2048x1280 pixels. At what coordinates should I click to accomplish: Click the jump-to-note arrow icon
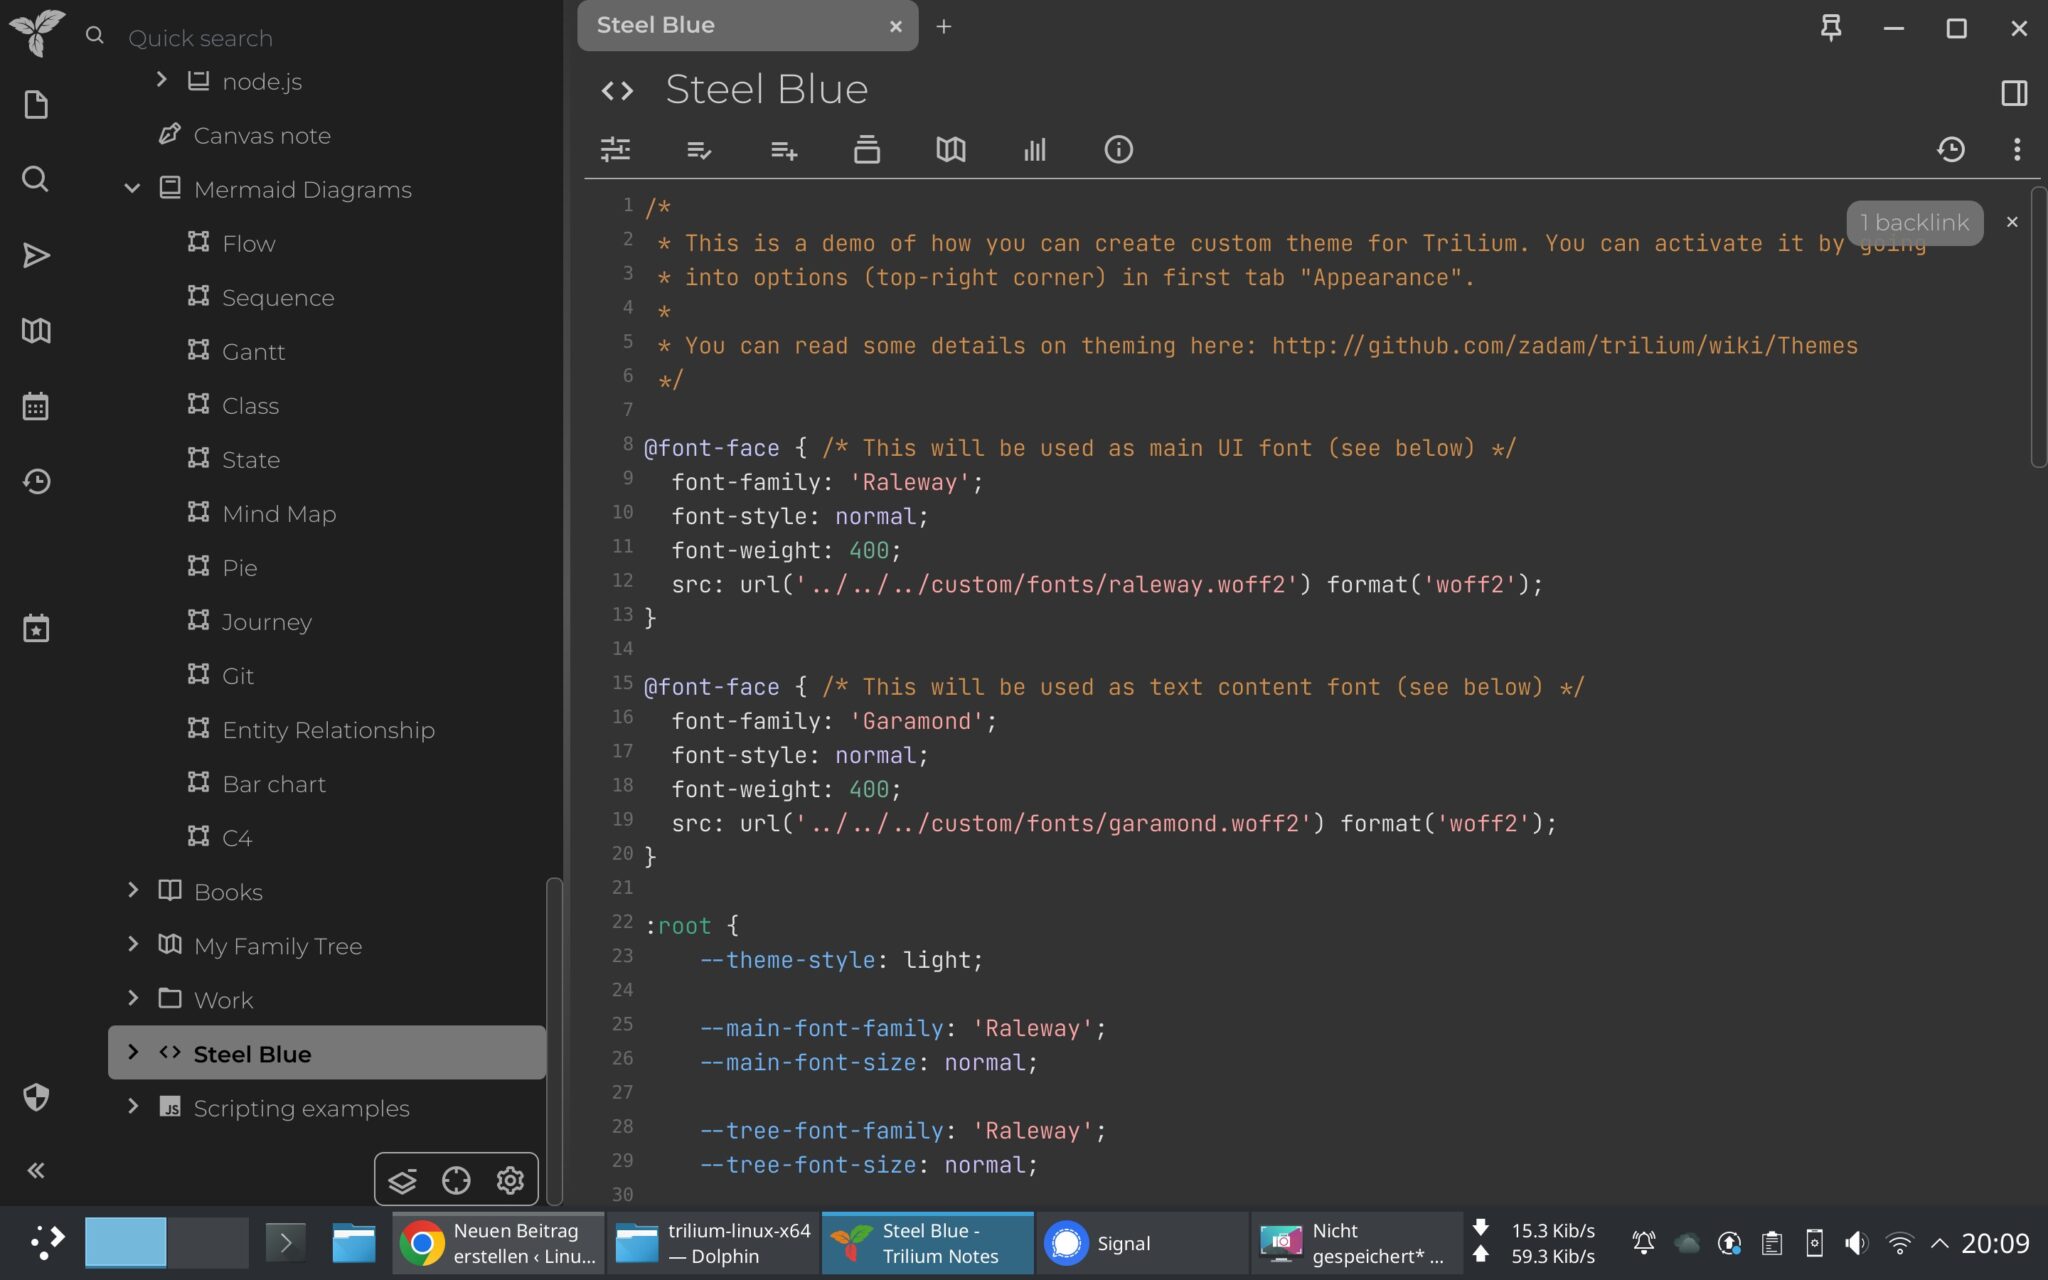(36, 255)
